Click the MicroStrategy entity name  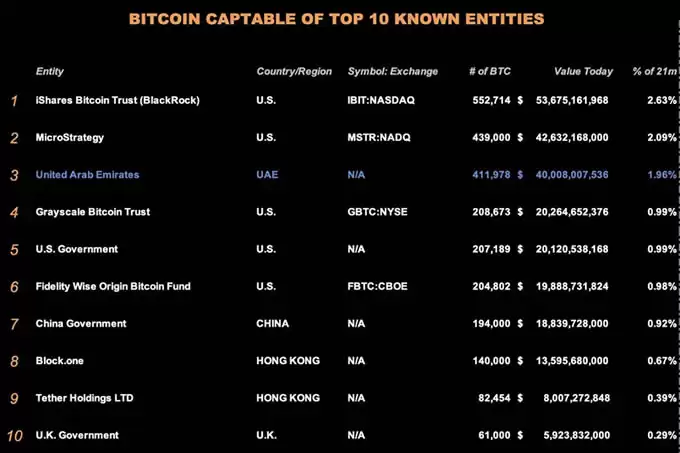tap(70, 138)
